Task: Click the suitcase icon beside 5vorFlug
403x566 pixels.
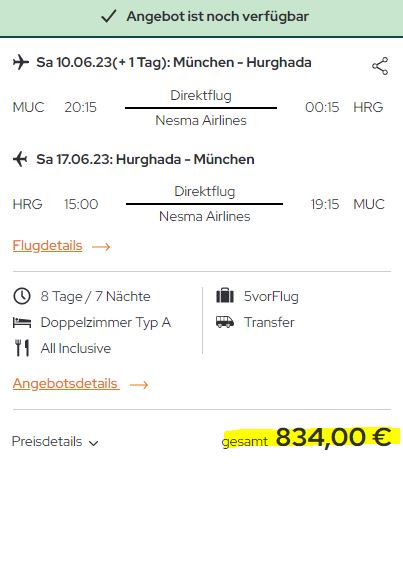Action: click(225, 296)
